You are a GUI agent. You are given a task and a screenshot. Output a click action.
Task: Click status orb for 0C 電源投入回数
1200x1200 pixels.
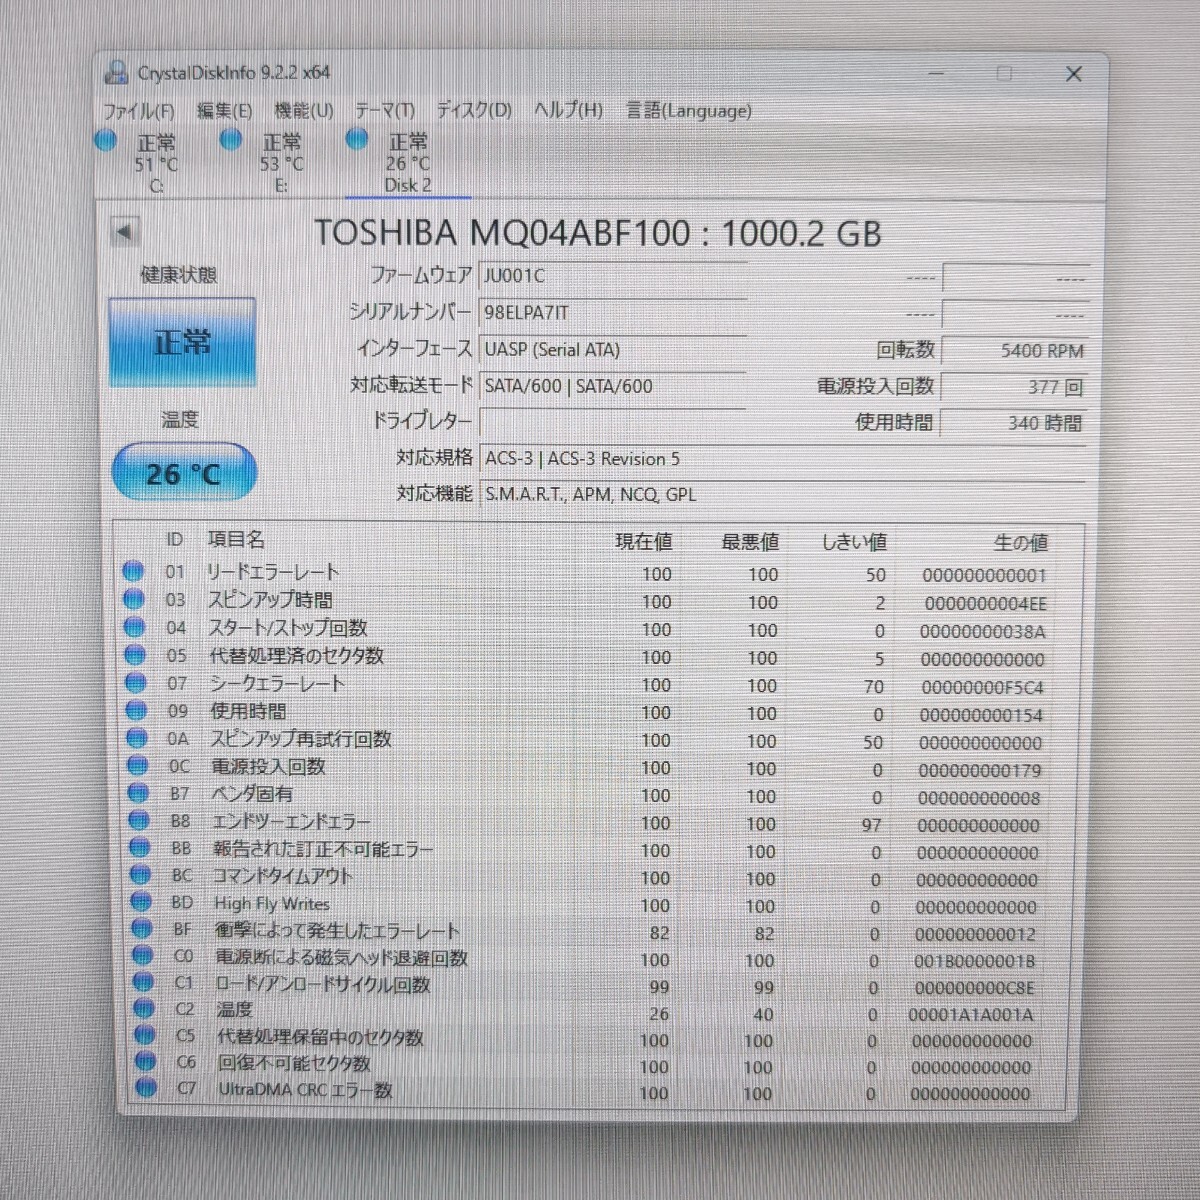pyautogui.click(x=137, y=767)
